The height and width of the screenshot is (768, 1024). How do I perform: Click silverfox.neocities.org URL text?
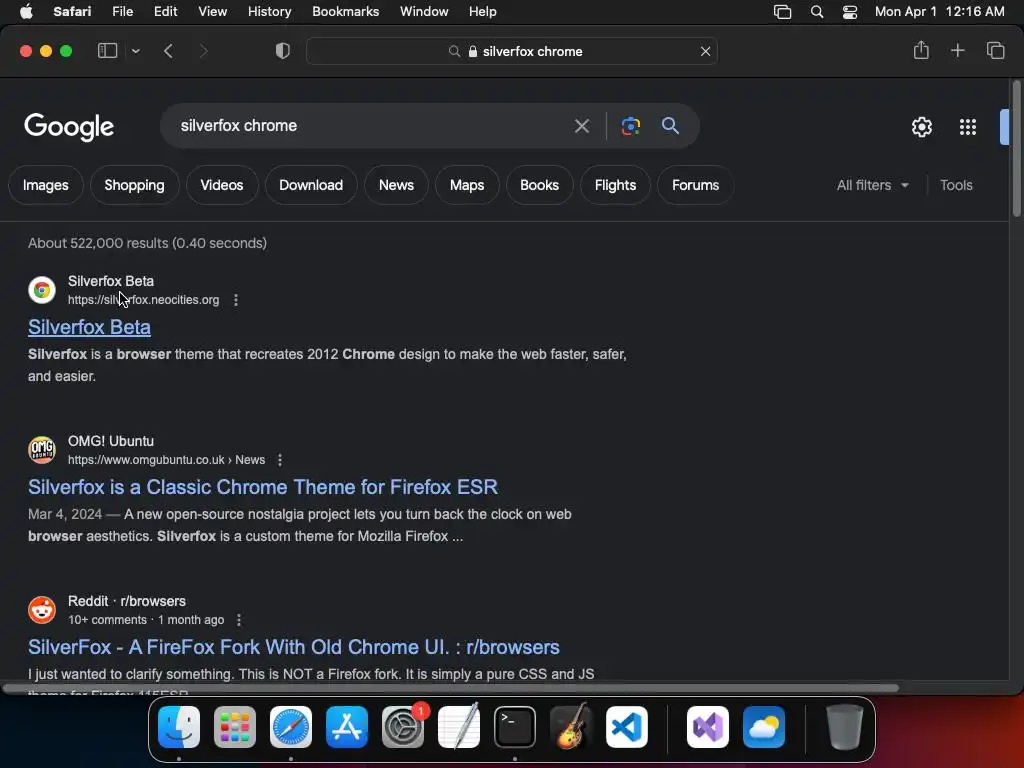[144, 300]
